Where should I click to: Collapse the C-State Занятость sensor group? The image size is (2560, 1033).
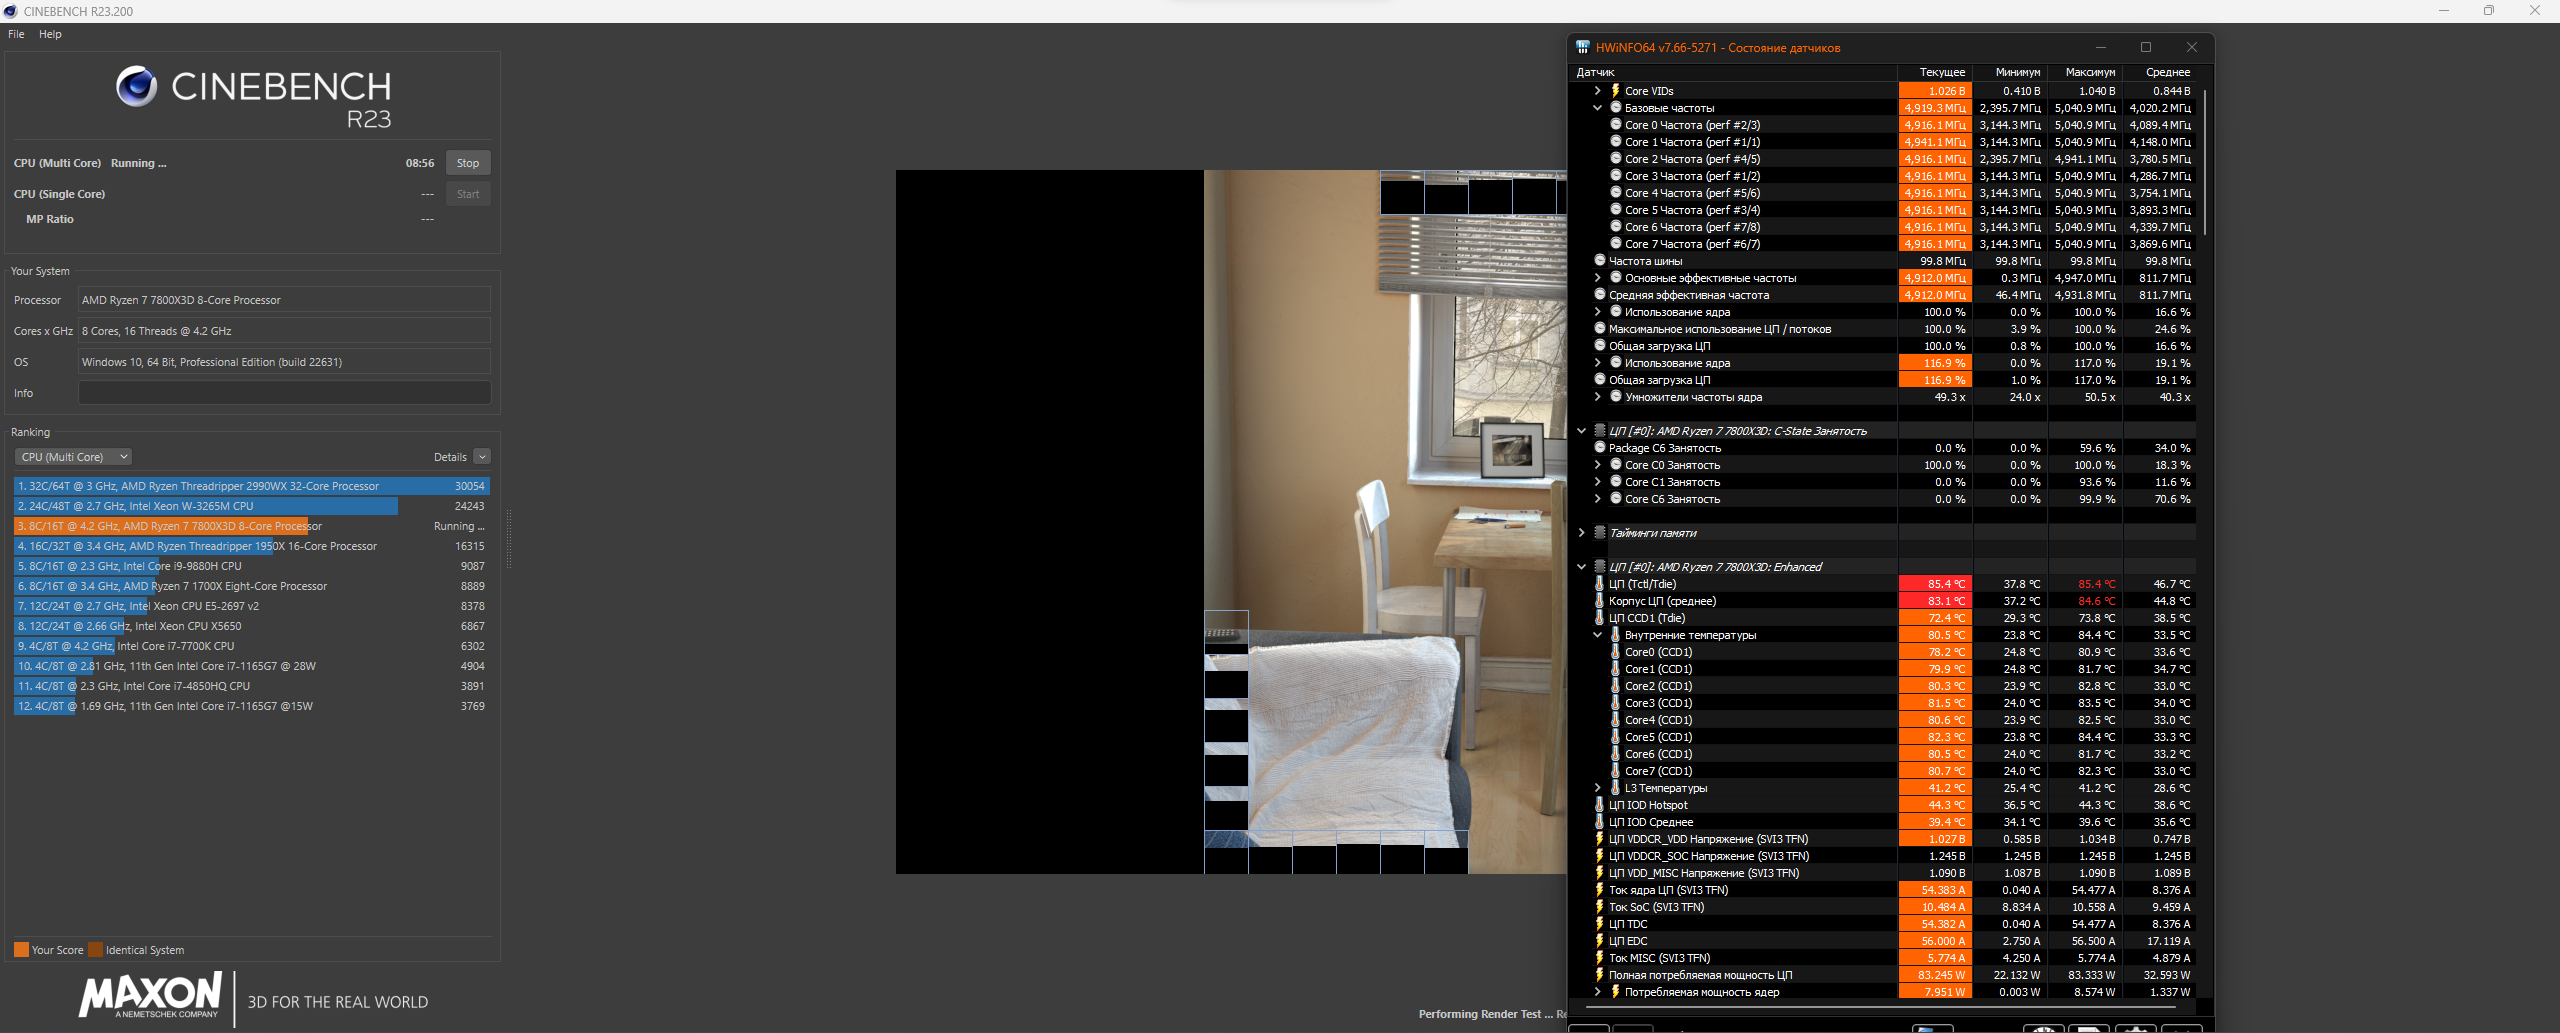click(x=1582, y=431)
